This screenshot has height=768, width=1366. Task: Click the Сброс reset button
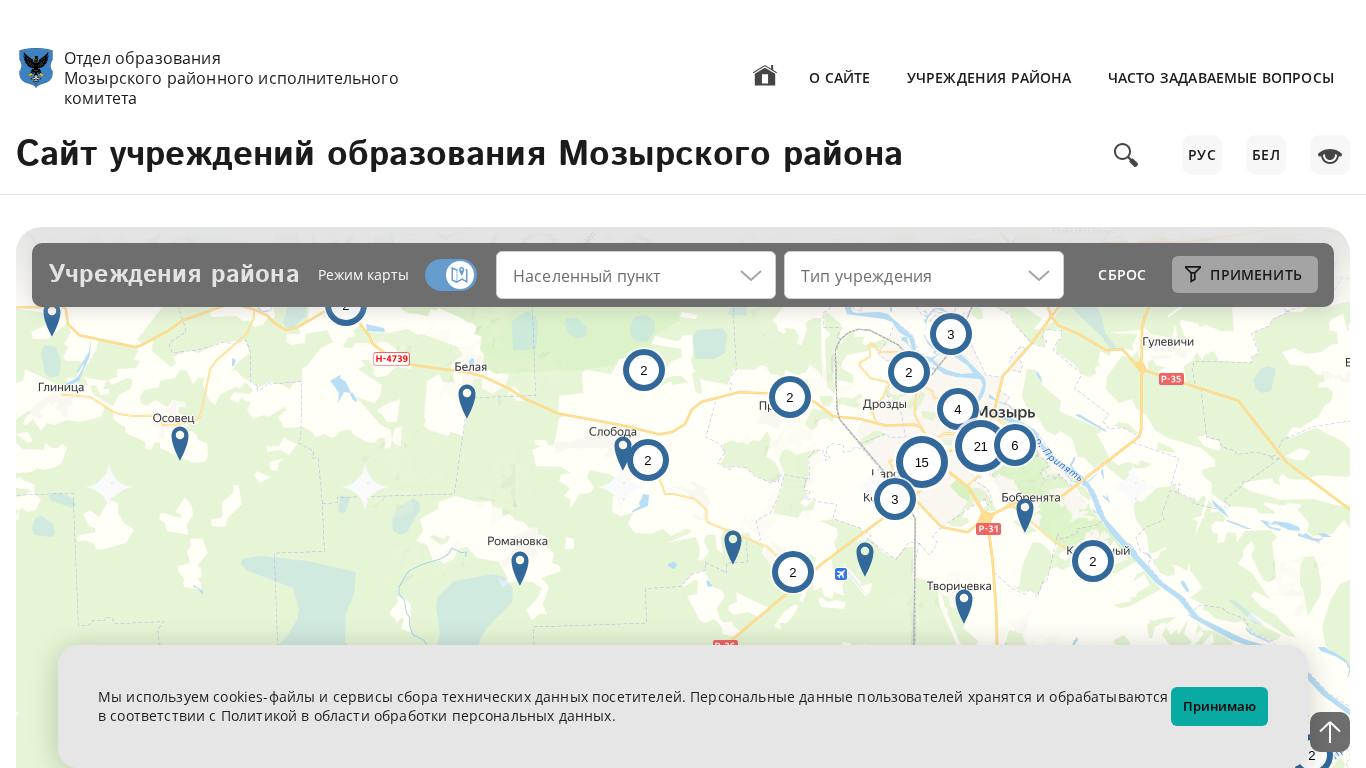[1121, 275]
